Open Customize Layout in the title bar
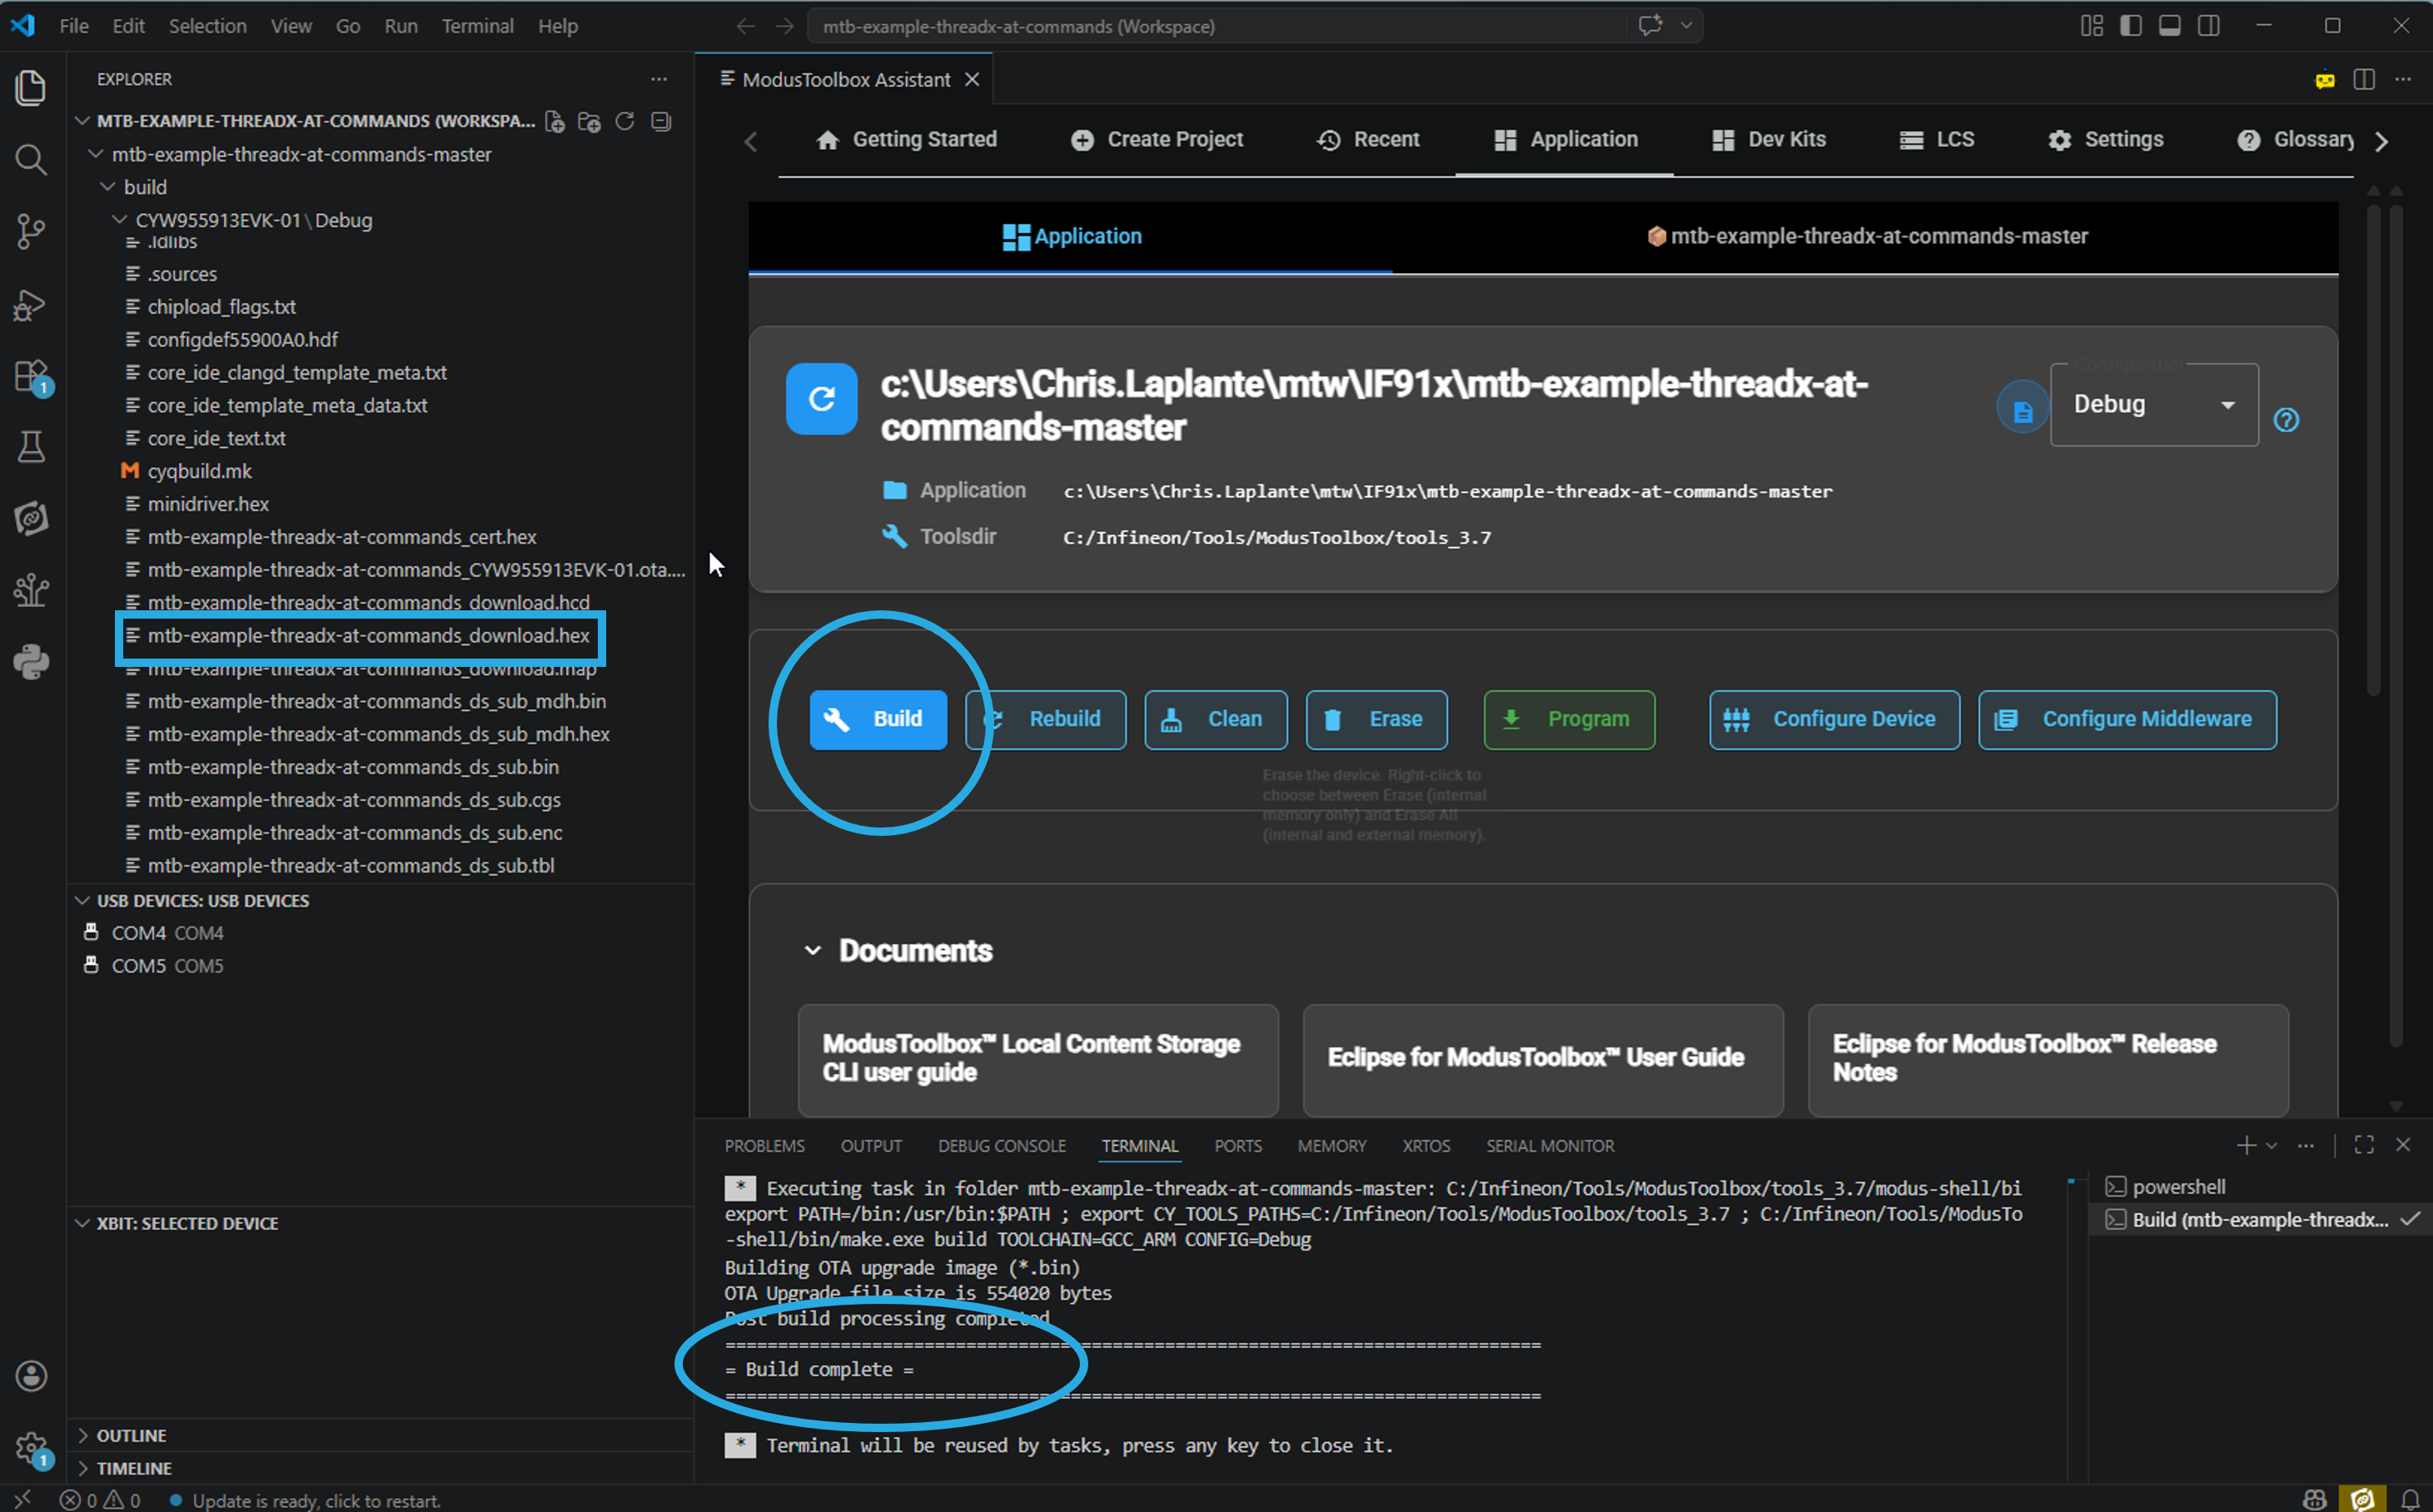 click(2092, 26)
